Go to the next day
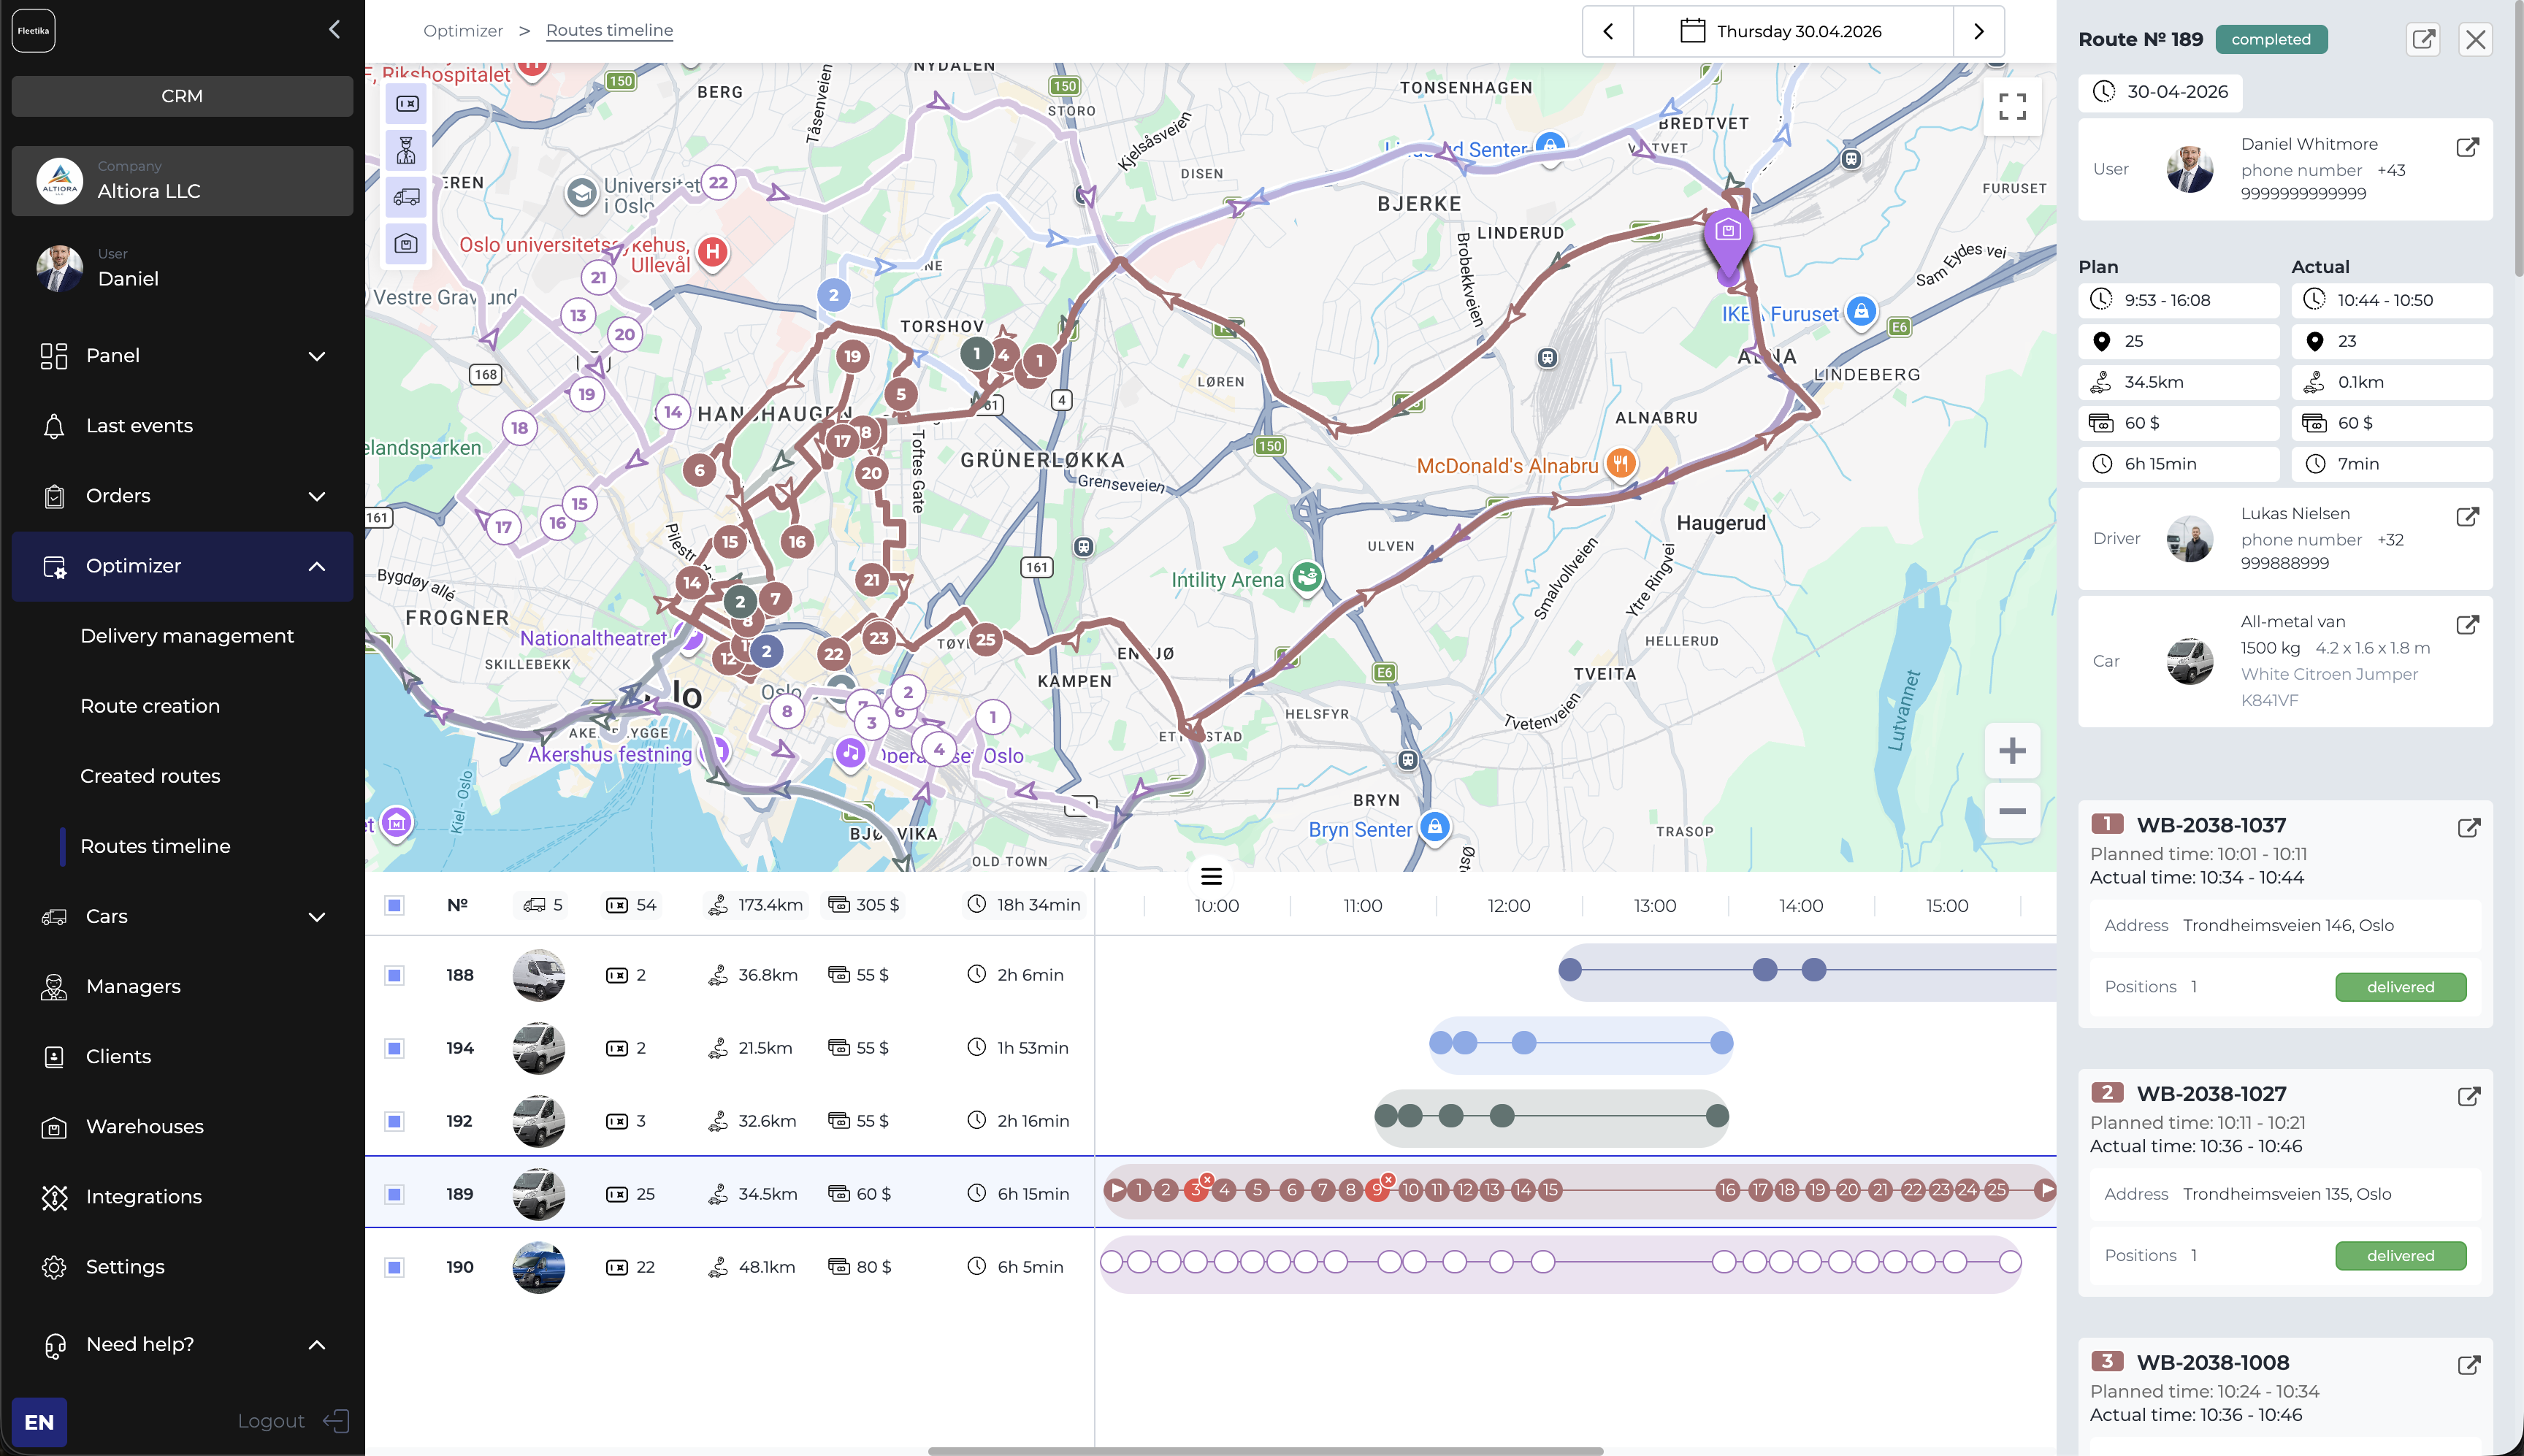This screenshot has width=2524, height=1456. pyautogui.click(x=1978, y=31)
